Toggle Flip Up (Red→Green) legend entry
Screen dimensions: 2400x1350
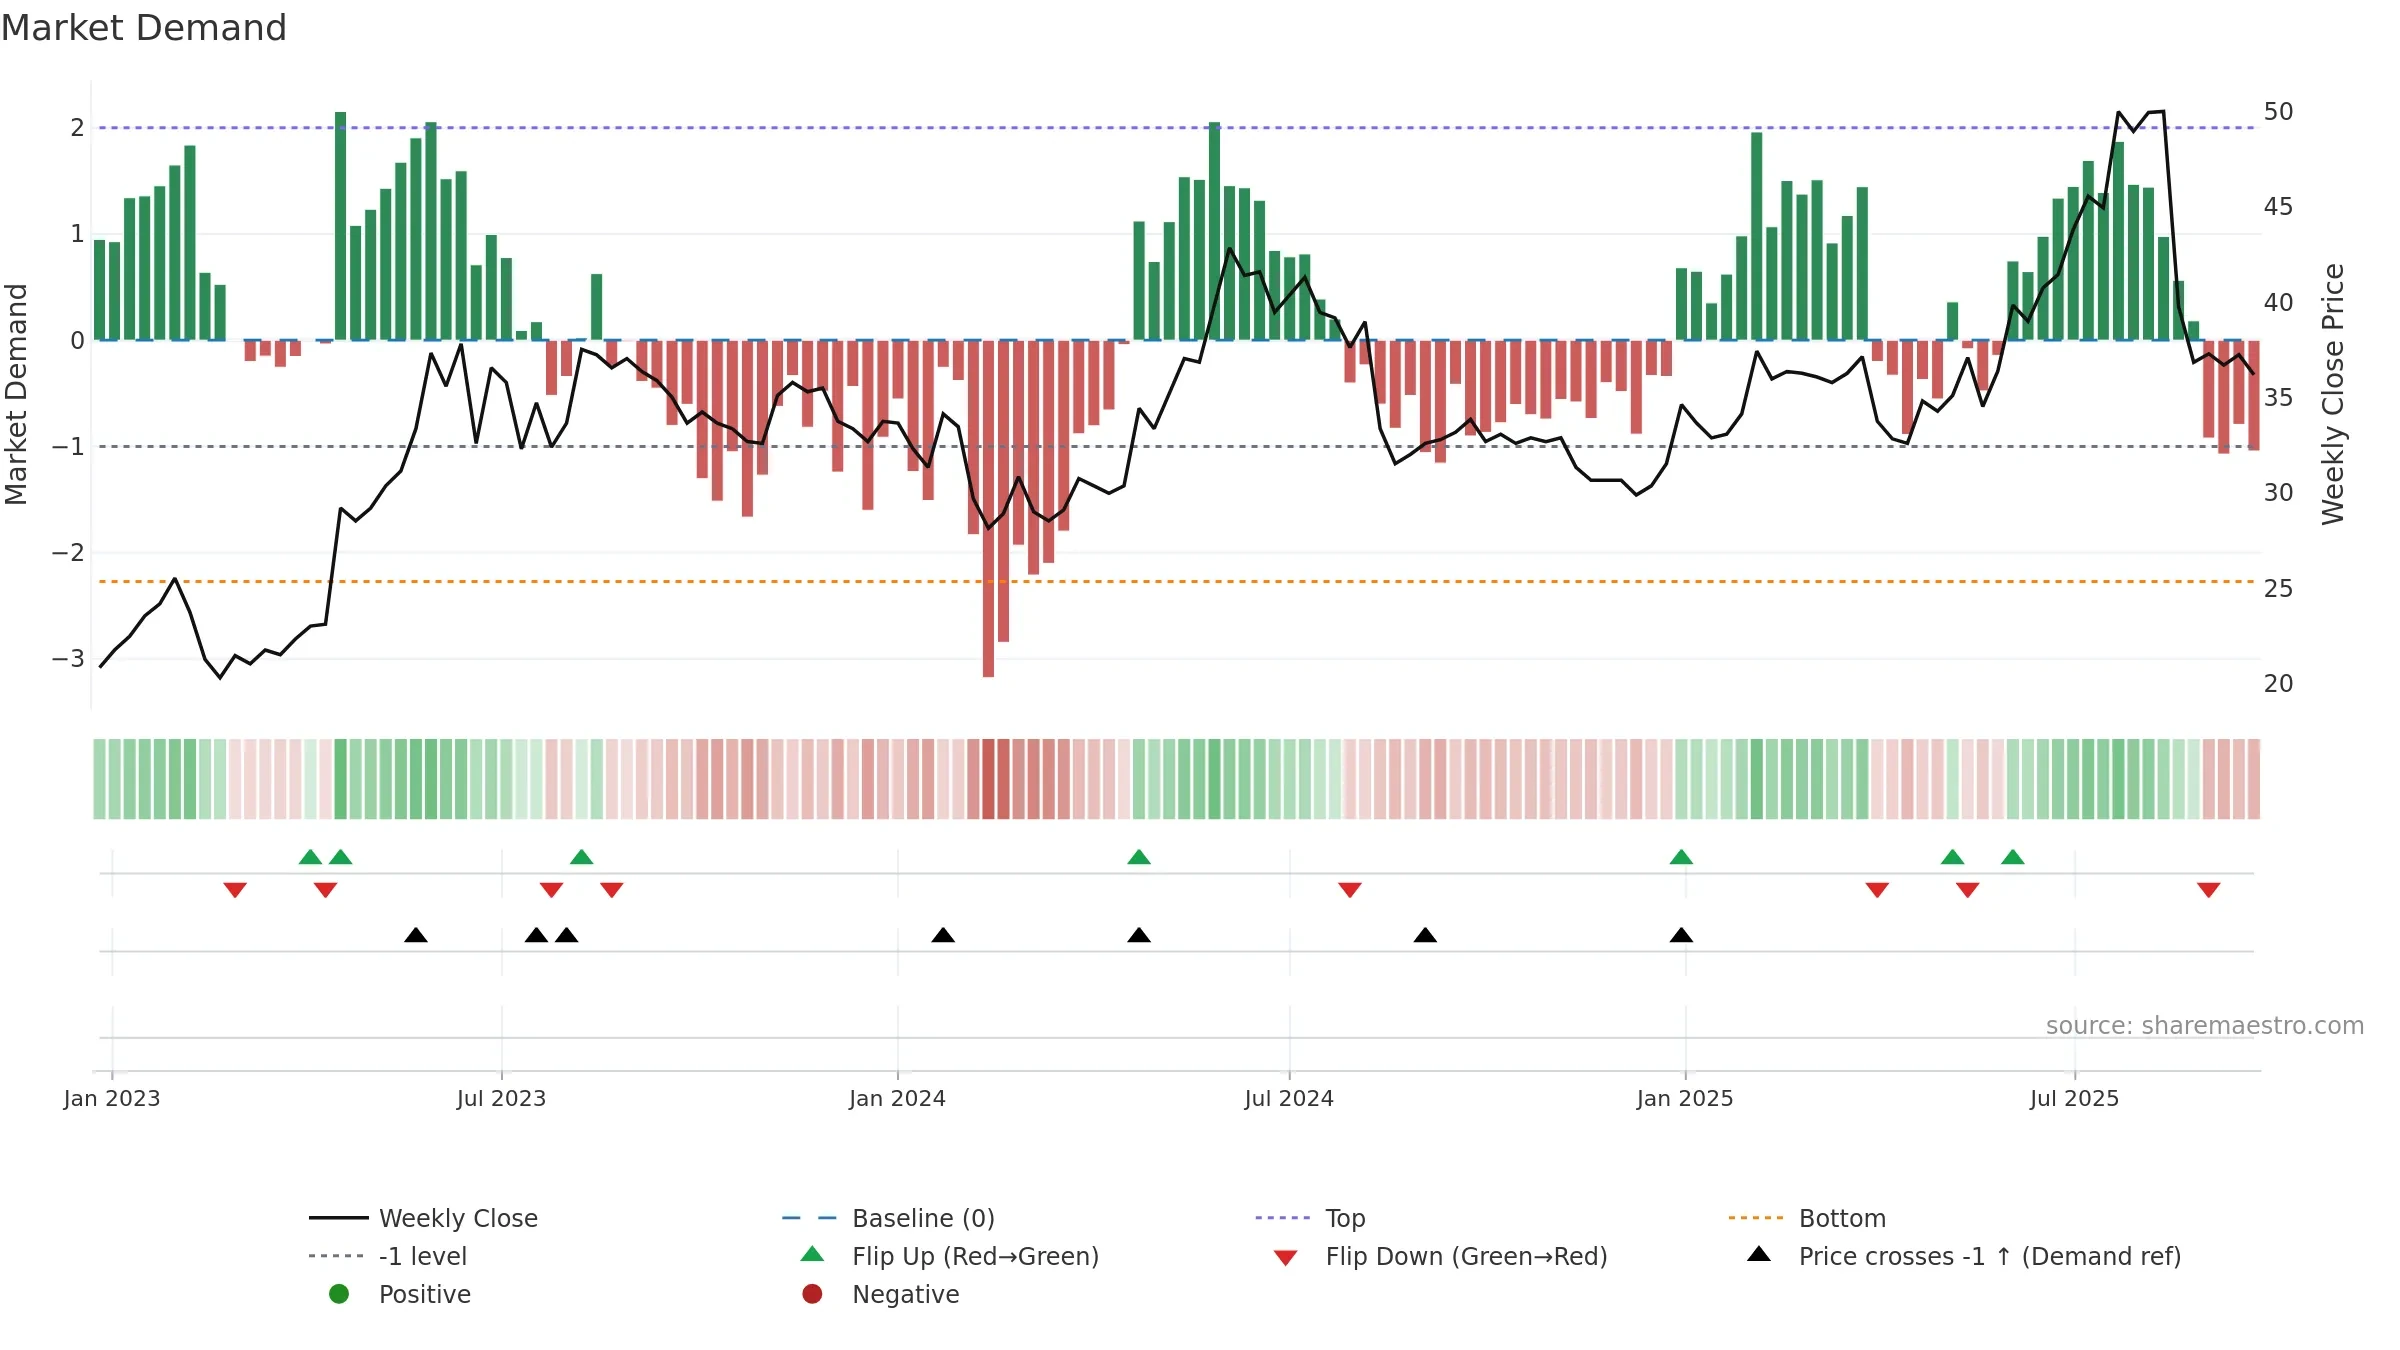pos(950,1256)
